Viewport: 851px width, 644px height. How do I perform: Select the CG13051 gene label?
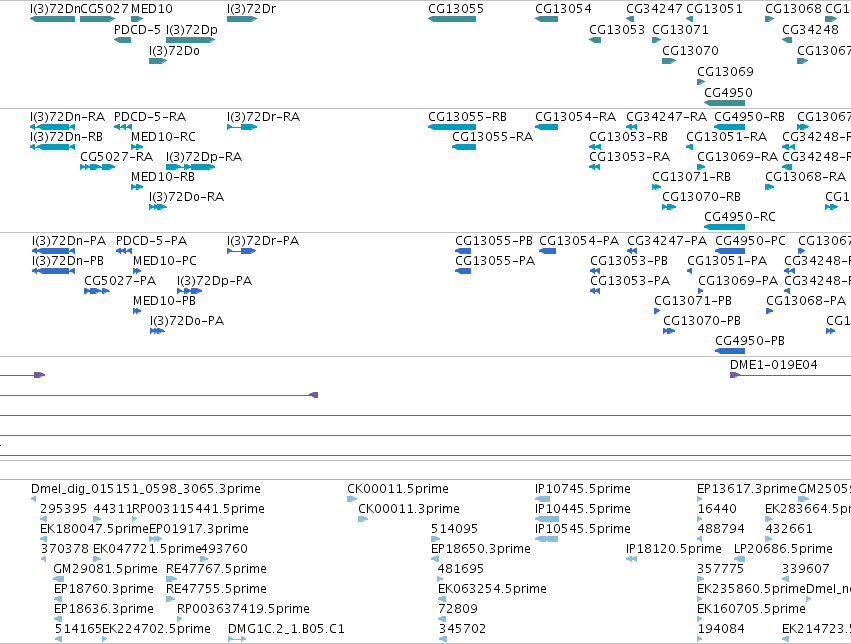point(714,9)
